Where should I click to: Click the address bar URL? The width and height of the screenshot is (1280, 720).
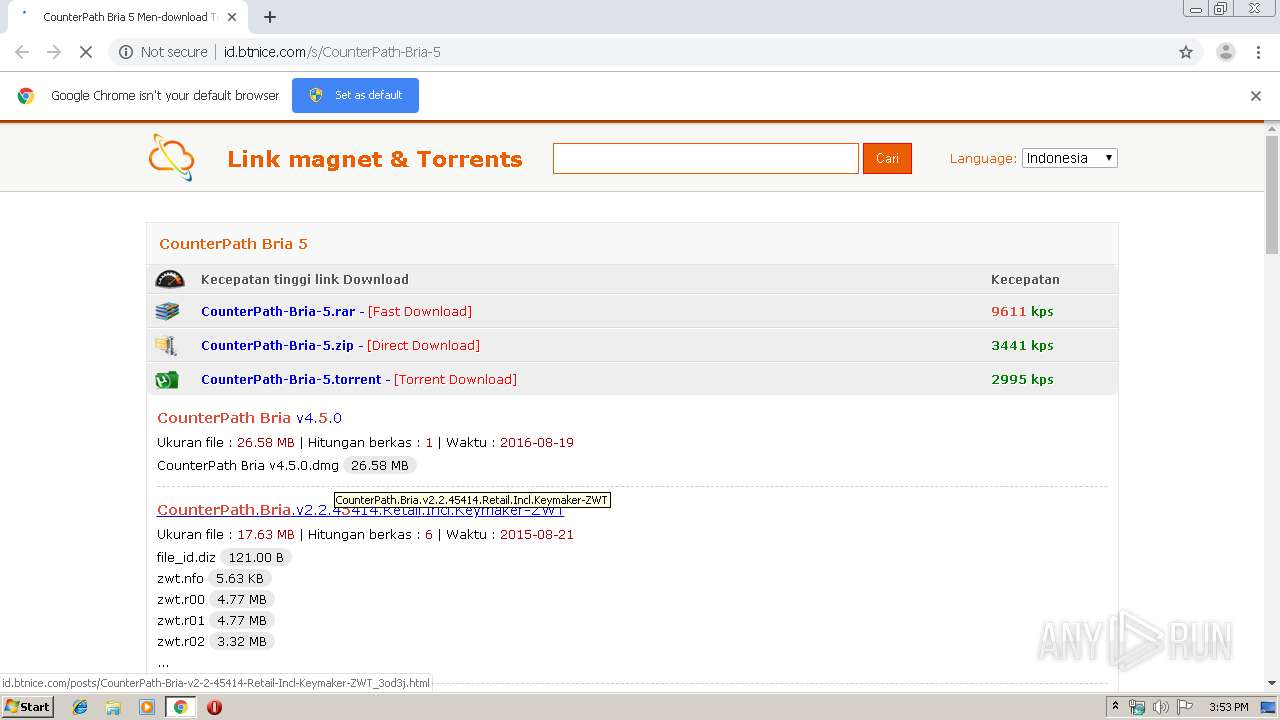tap(332, 52)
